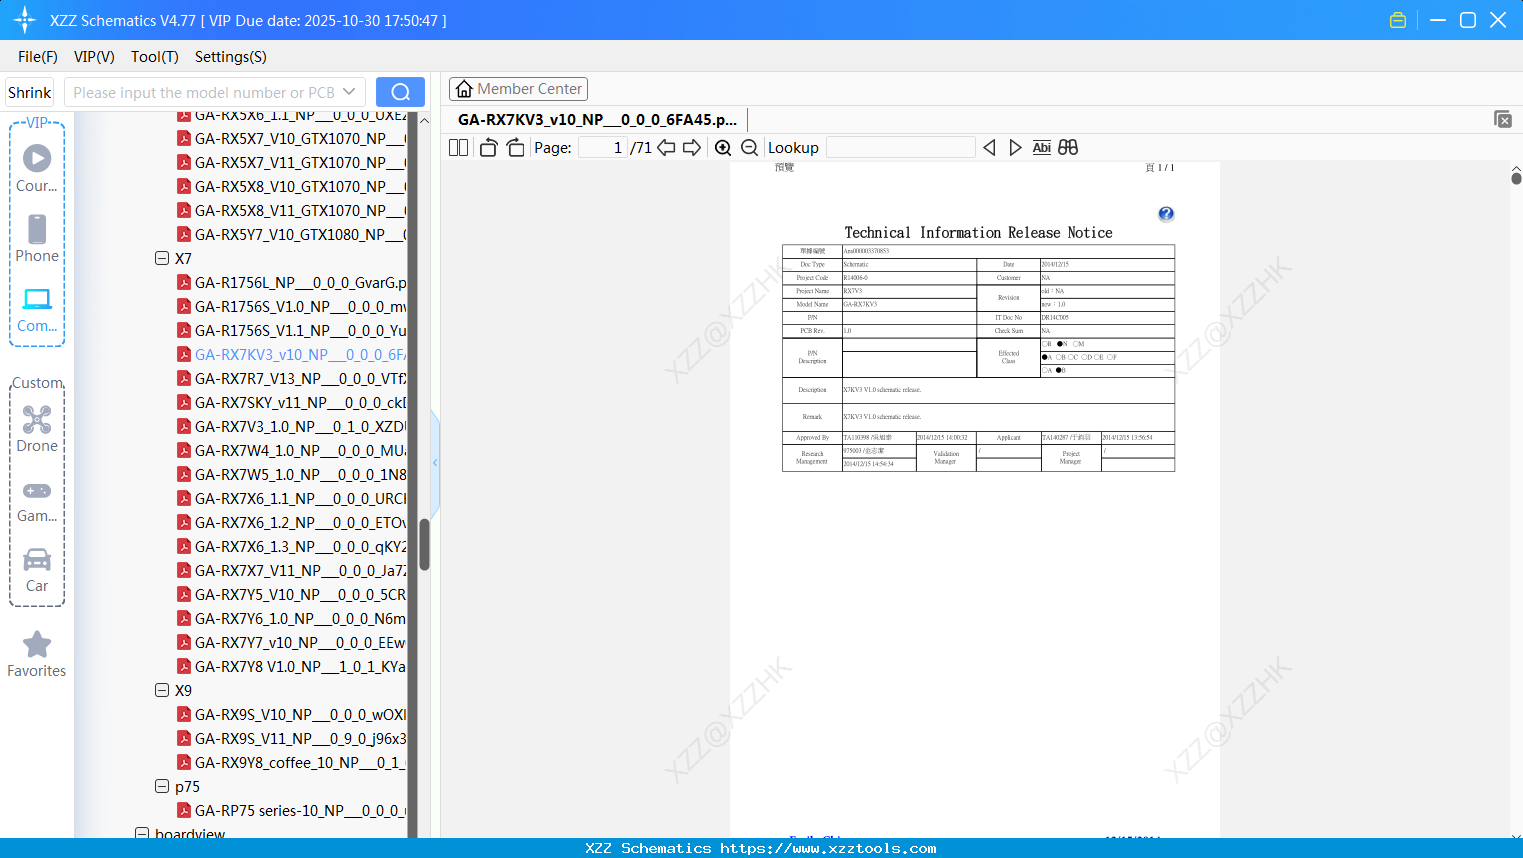Go to previous page arrow
Viewport: 1523px width, 858px height.
(666, 147)
